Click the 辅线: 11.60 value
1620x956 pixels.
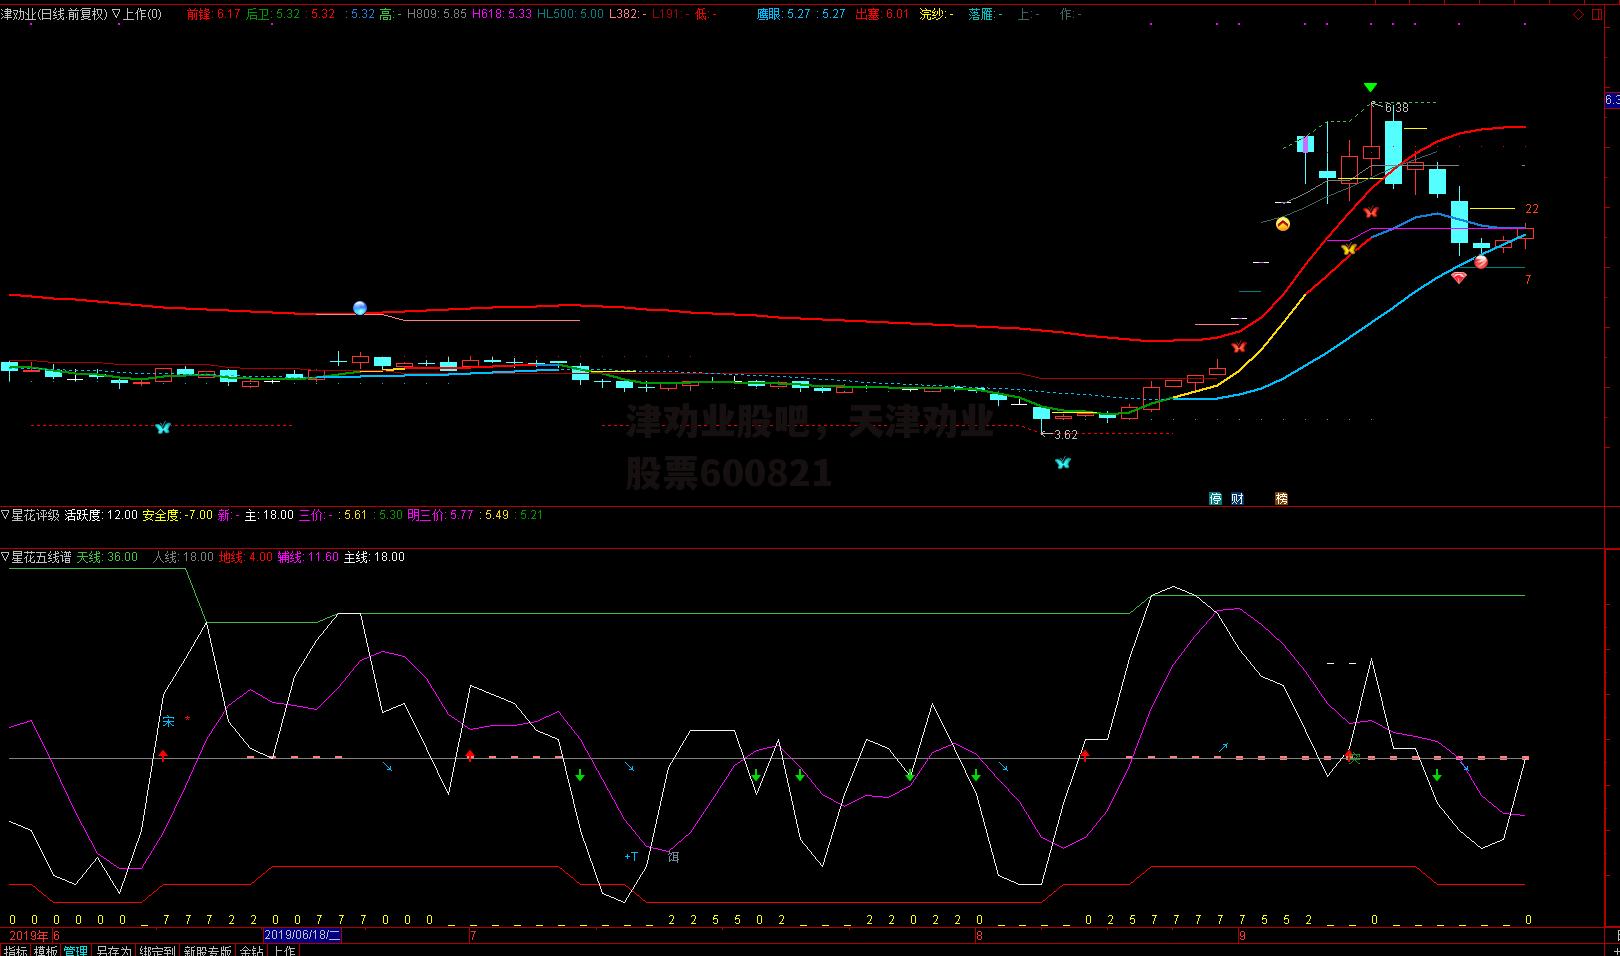click(x=308, y=557)
